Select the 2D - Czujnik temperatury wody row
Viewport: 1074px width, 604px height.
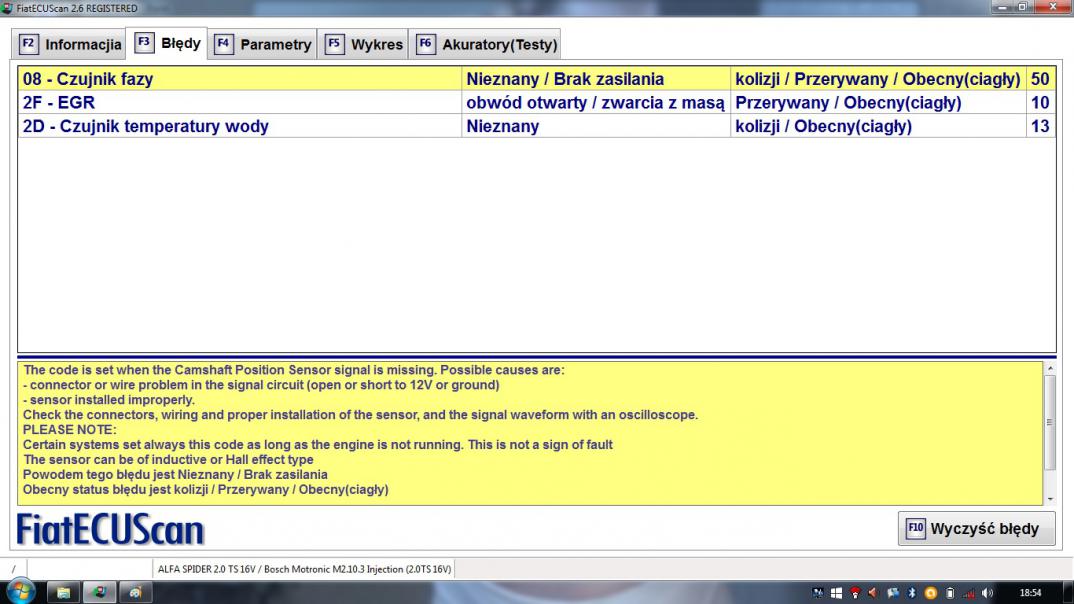536,126
